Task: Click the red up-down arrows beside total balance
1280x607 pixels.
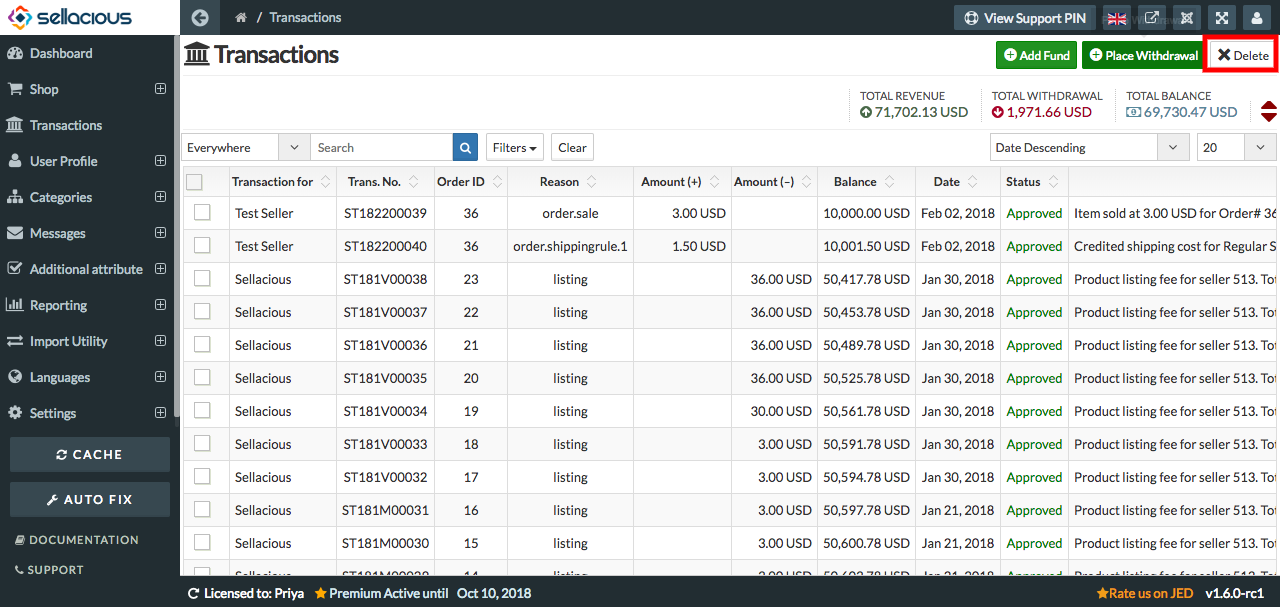Action: (x=1268, y=112)
